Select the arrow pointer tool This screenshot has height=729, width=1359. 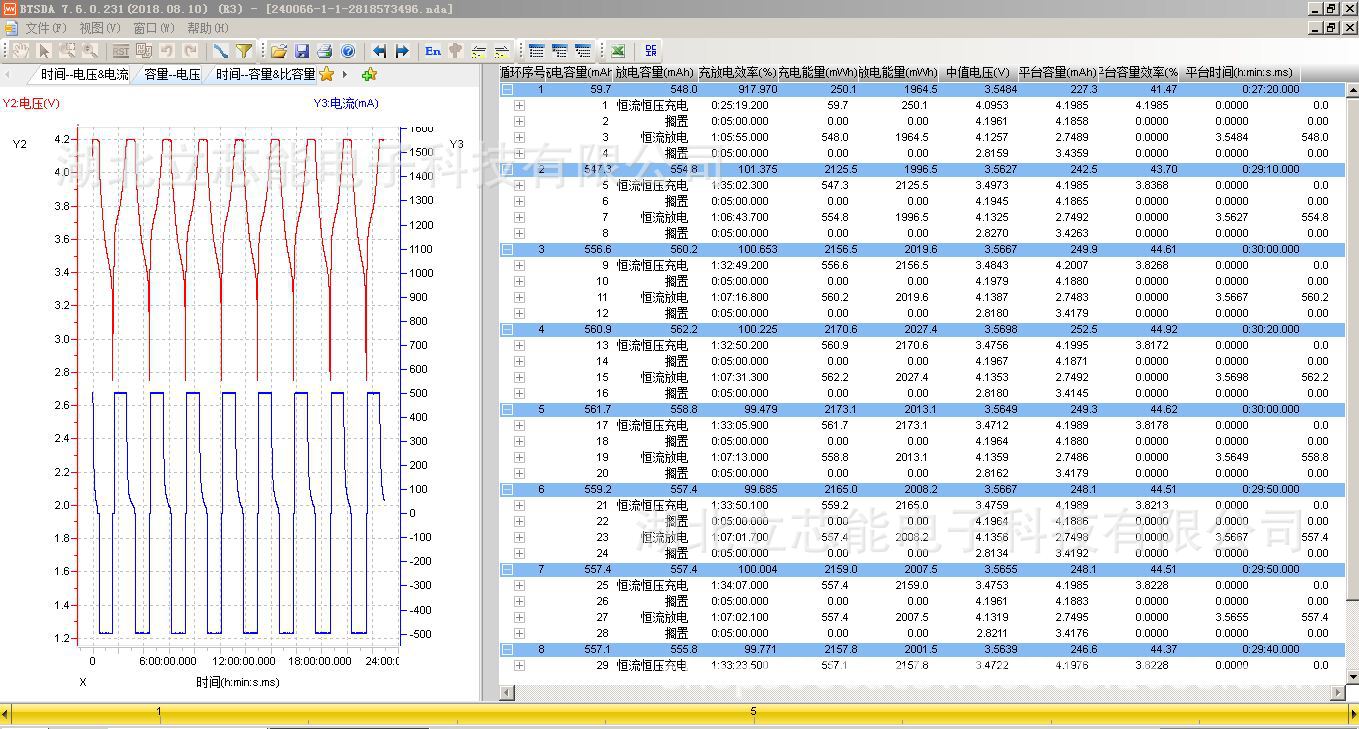coord(44,50)
